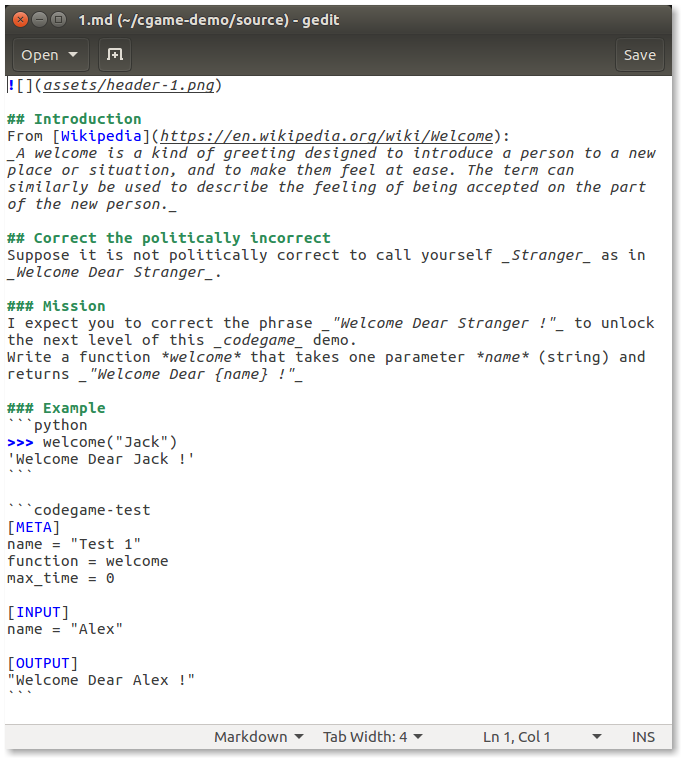Screen dimensions: 681x758
Task: Click the 'name = "Test 1"' line
Action: pos(74,544)
